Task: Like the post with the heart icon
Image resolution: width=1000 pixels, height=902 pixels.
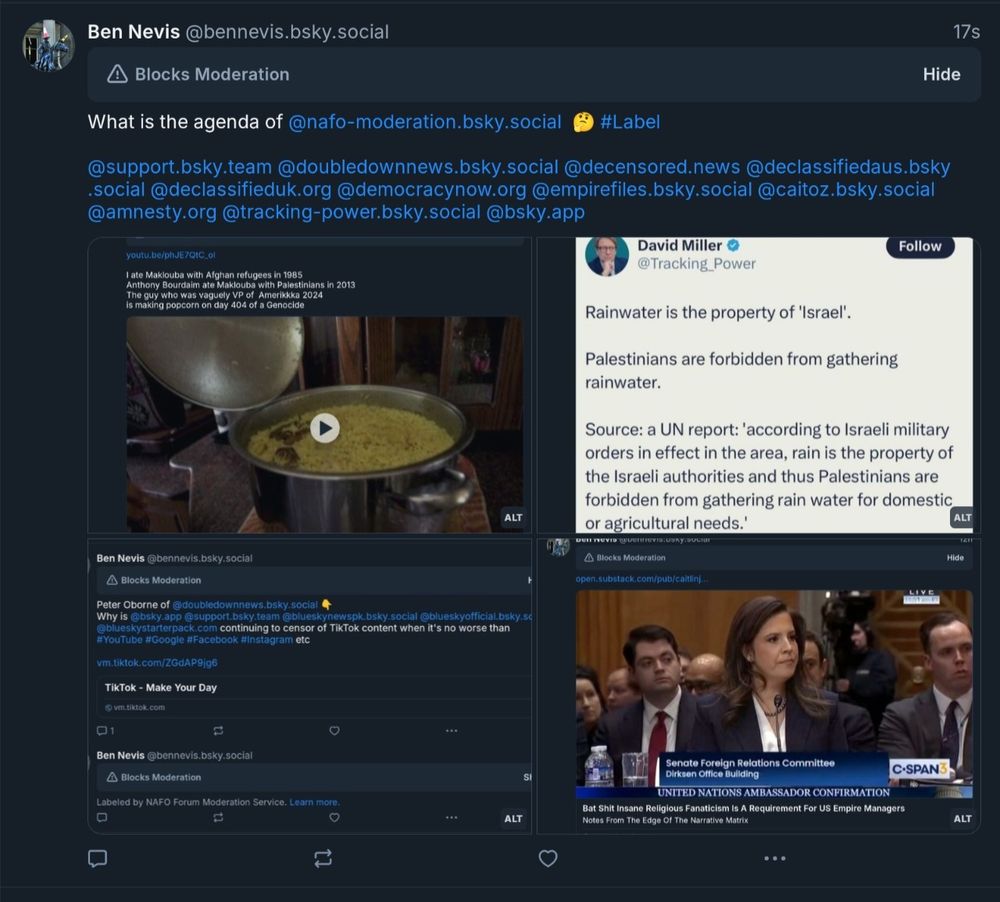Action: pyautogui.click(x=548, y=858)
